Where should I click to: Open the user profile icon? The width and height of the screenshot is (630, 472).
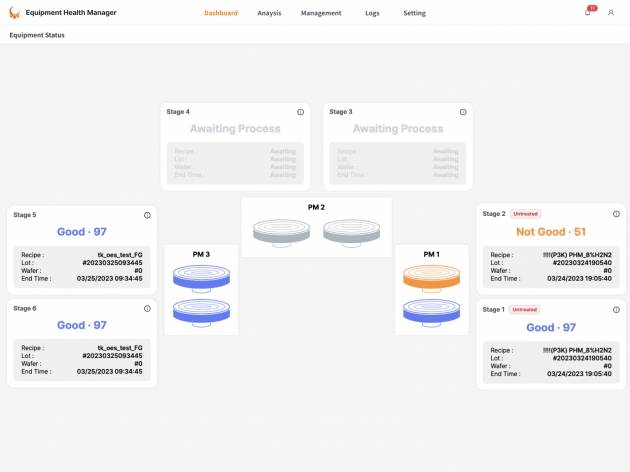611,13
